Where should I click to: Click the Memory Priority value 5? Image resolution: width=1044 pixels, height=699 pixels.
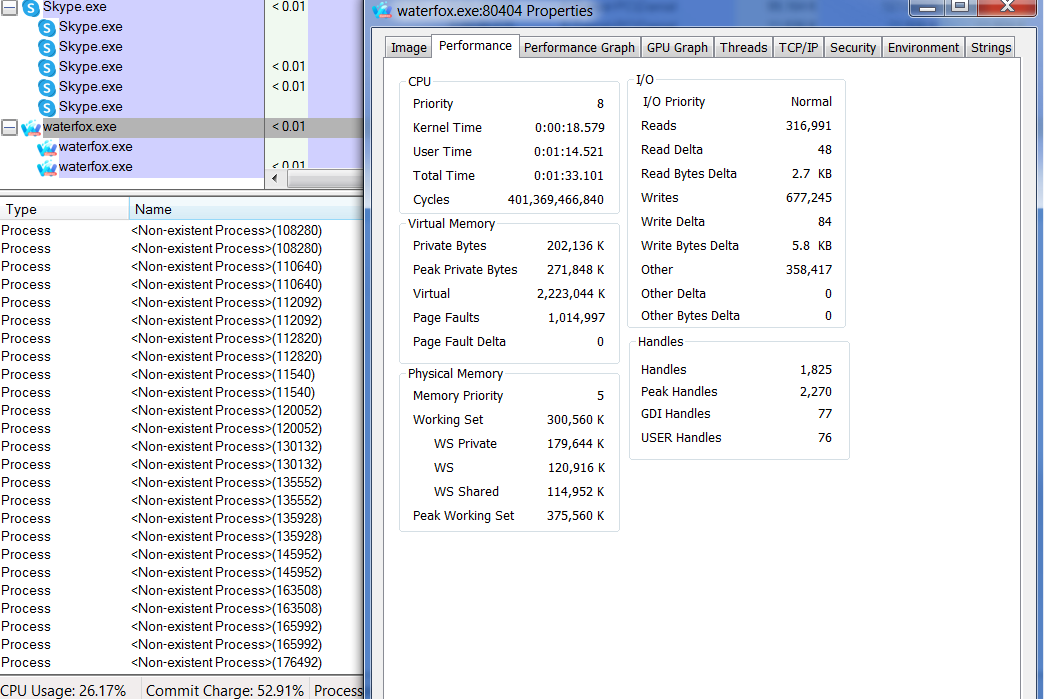tap(600, 396)
